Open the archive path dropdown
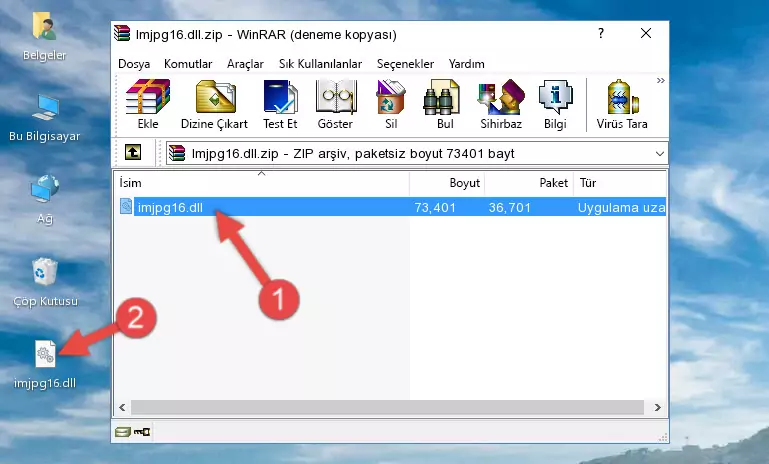769x464 pixels. [x=660, y=154]
